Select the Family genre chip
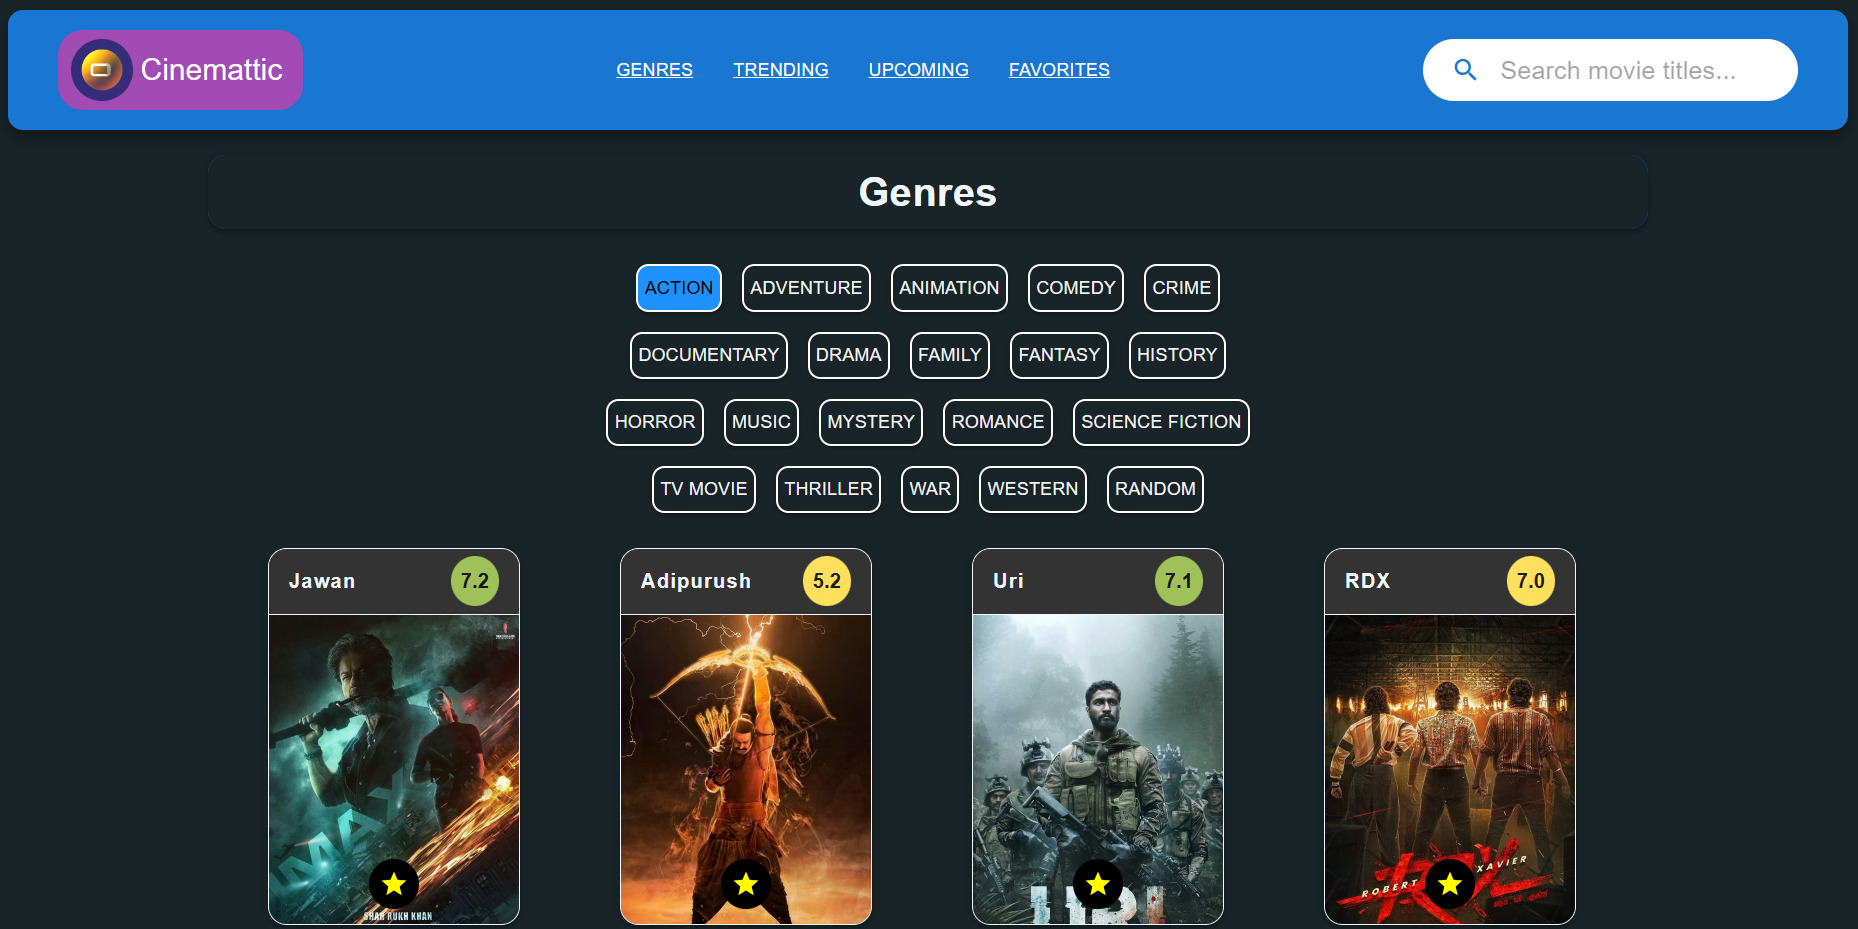The image size is (1858, 929). (950, 355)
